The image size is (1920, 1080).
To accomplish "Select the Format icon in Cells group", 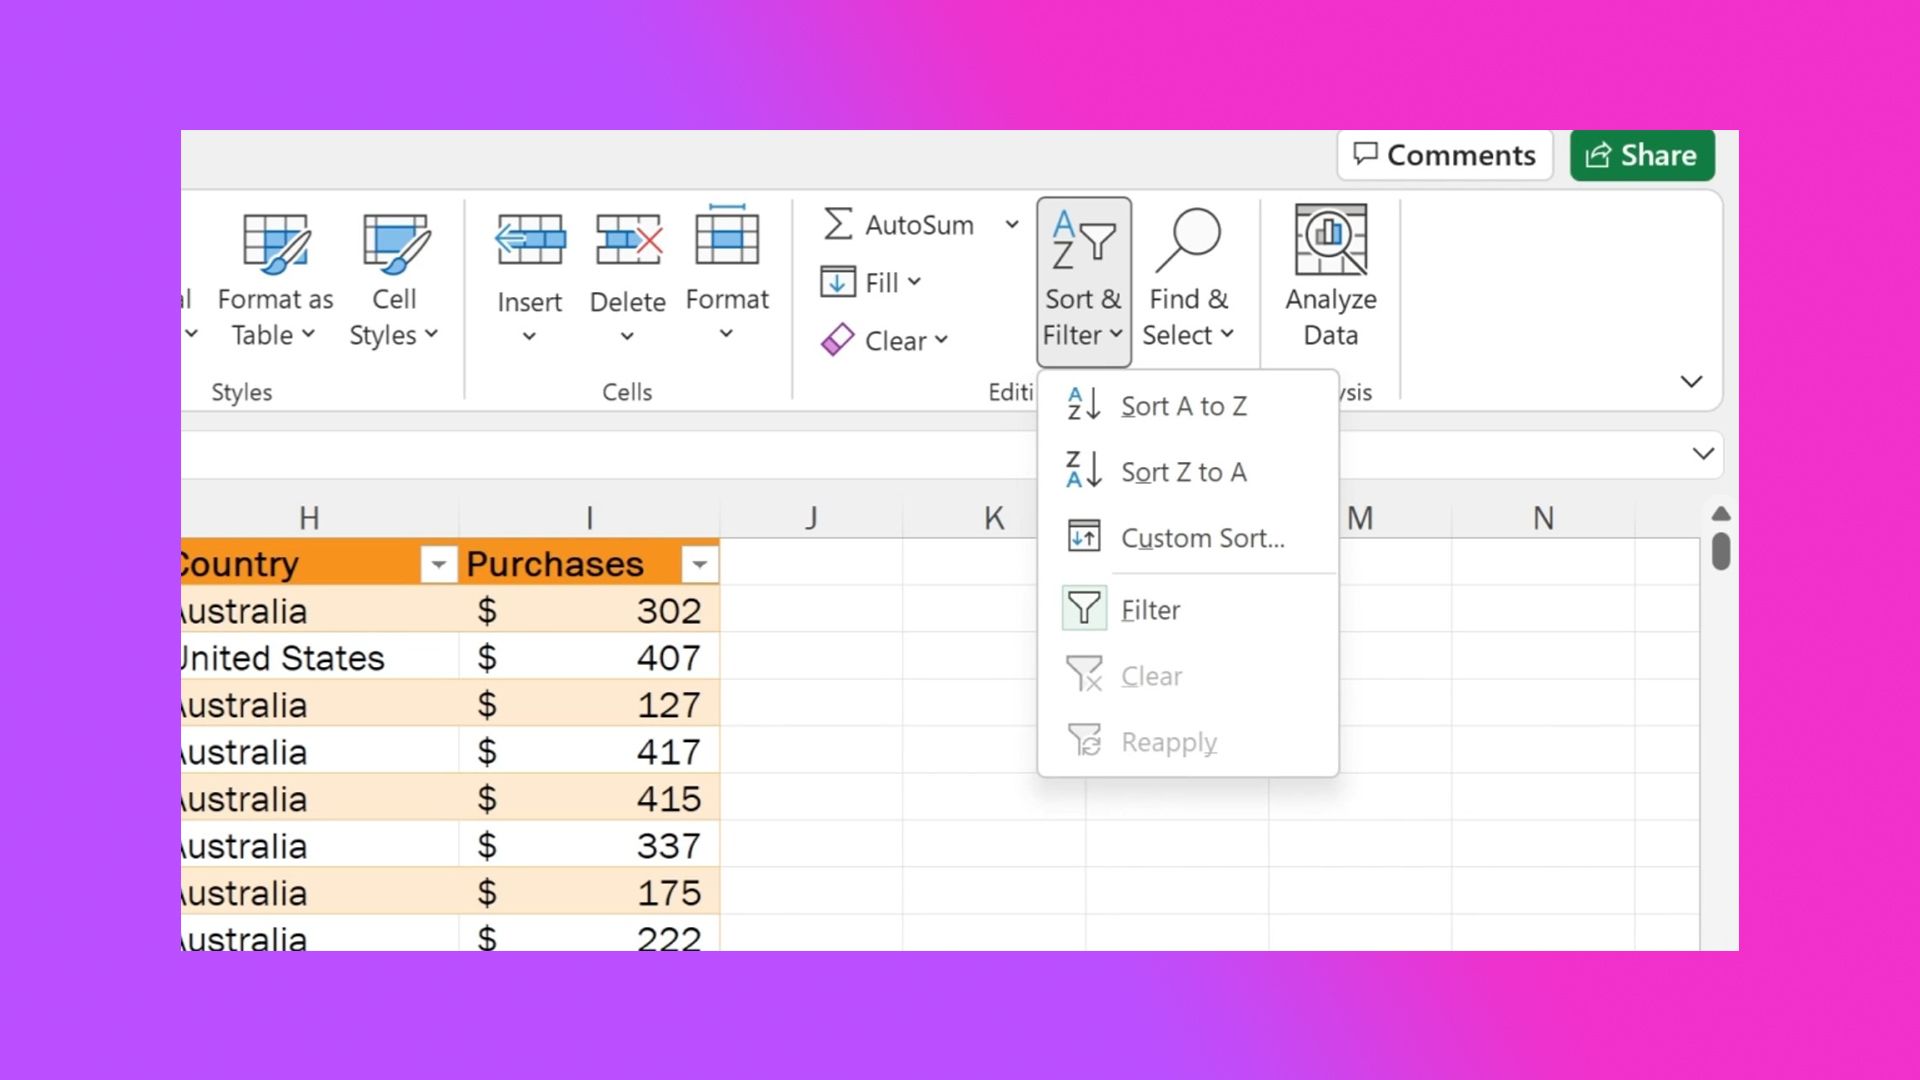I will 727,240.
